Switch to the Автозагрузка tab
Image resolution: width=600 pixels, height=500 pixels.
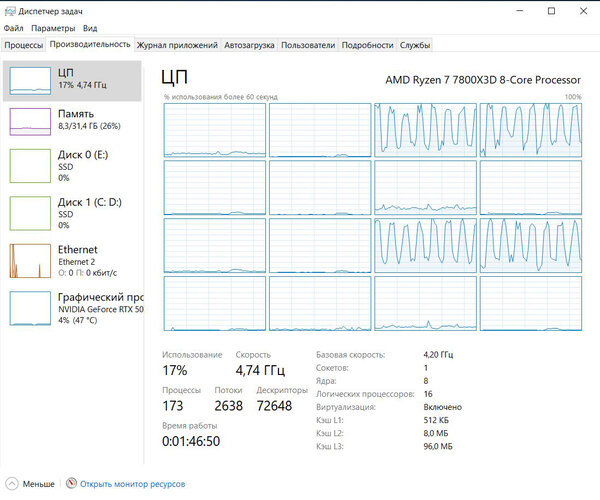249,45
